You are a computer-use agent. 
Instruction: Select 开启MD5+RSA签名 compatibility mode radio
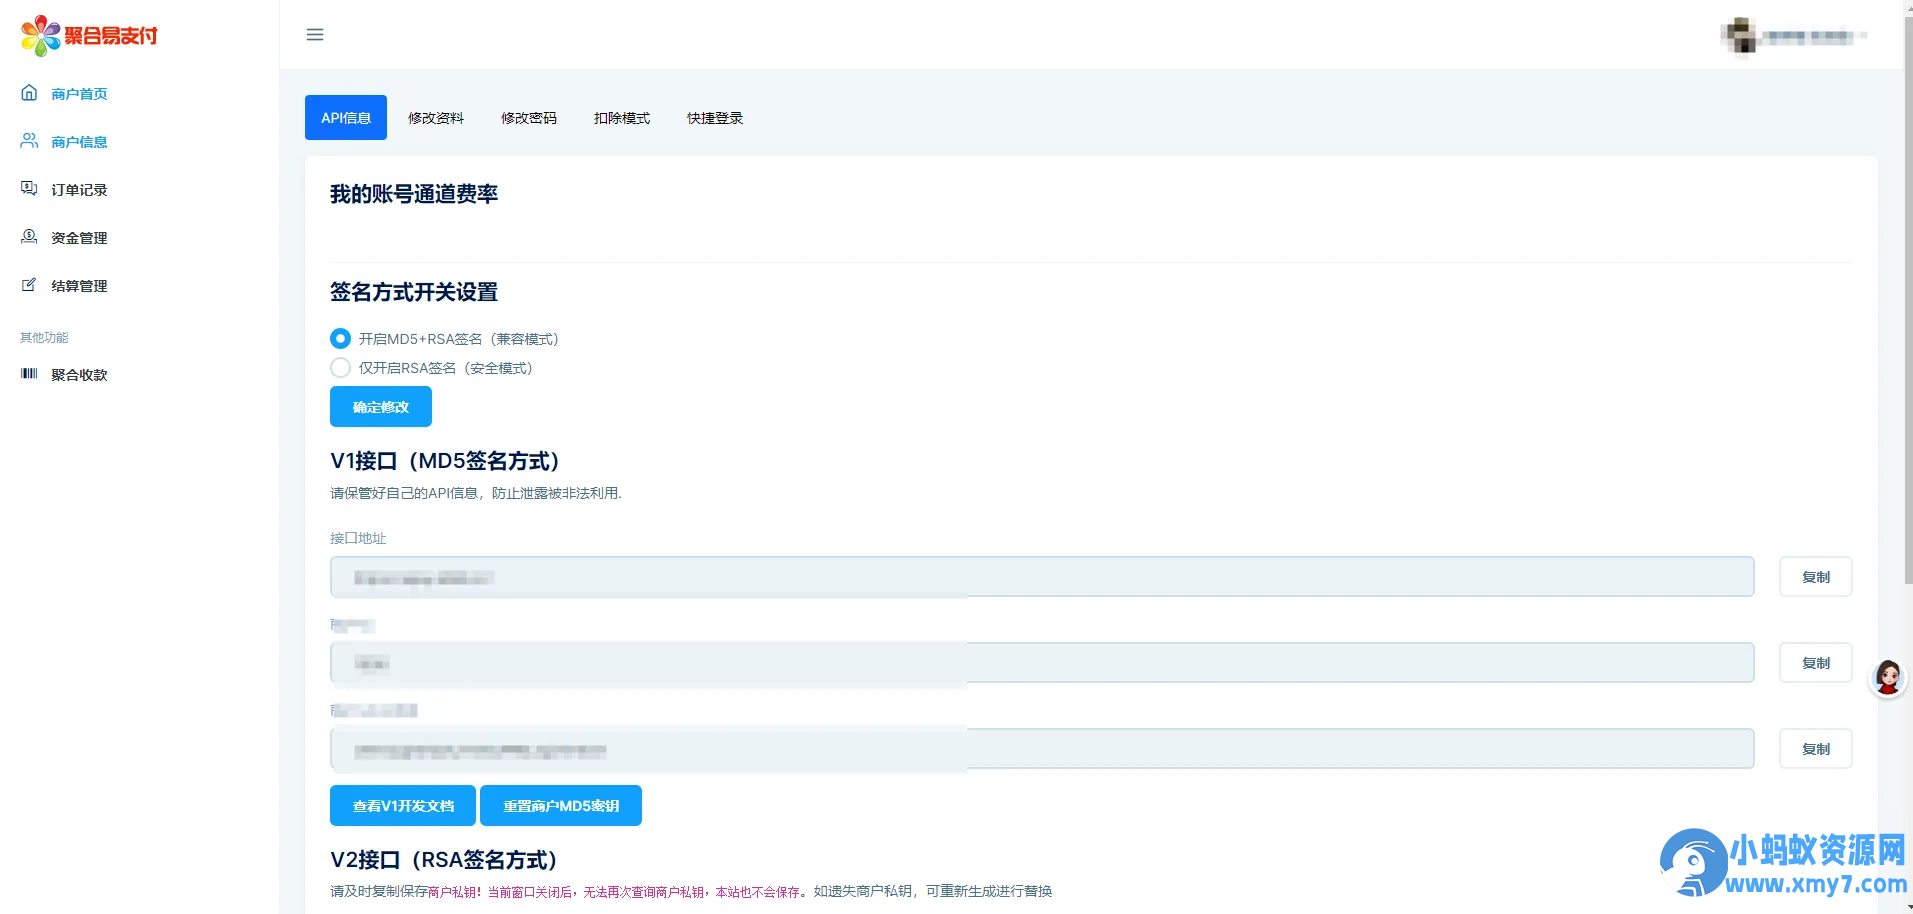pyautogui.click(x=341, y=339)
